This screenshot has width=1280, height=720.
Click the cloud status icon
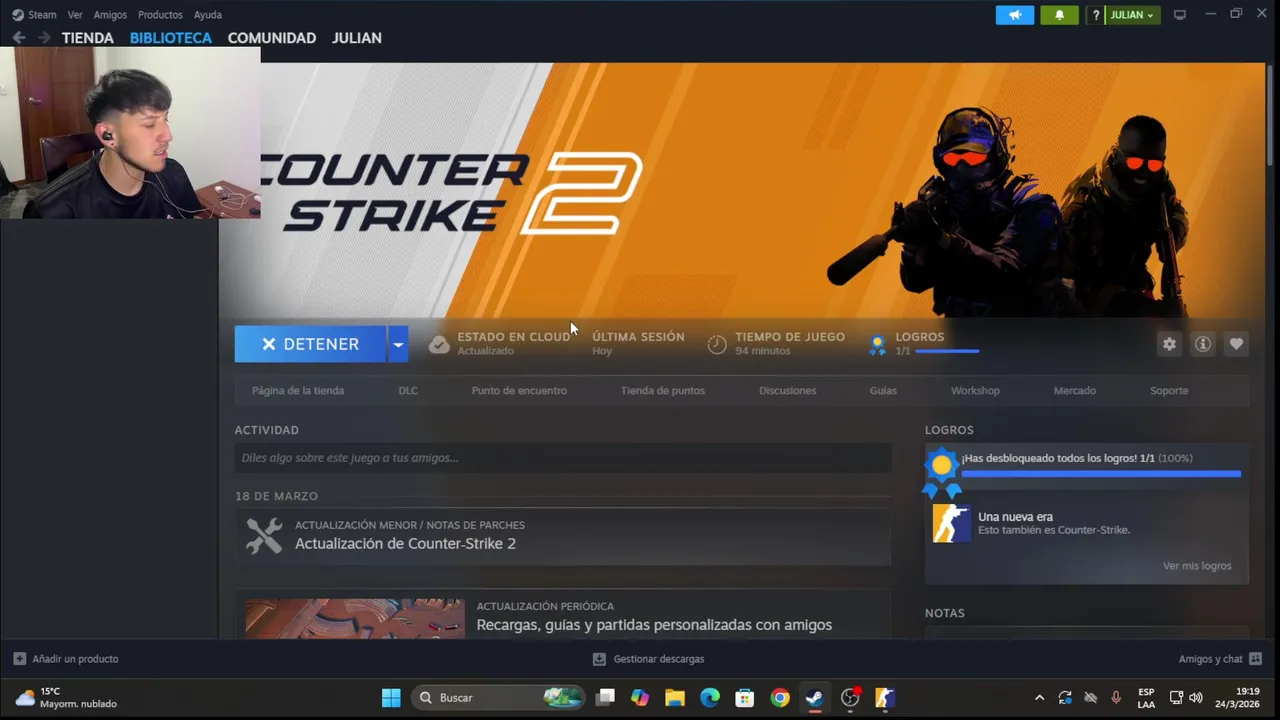tap(439, 344)
